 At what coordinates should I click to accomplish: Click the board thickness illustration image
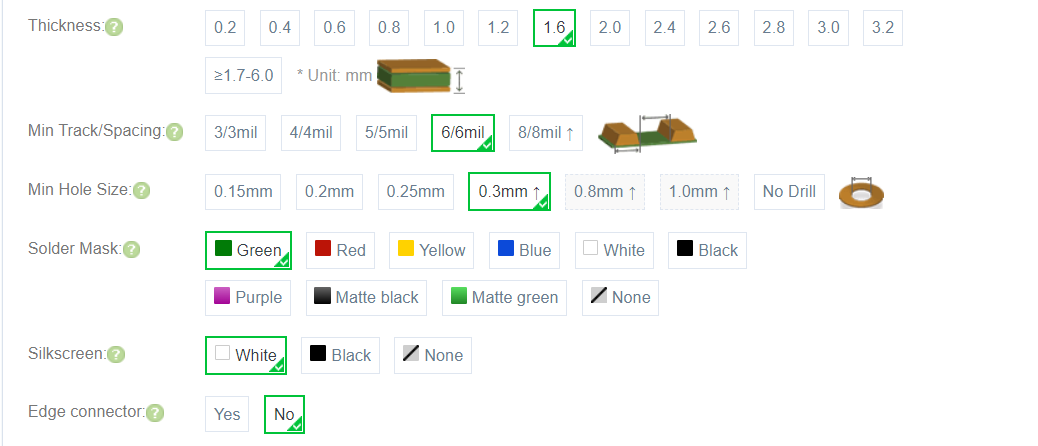[421, 75]
